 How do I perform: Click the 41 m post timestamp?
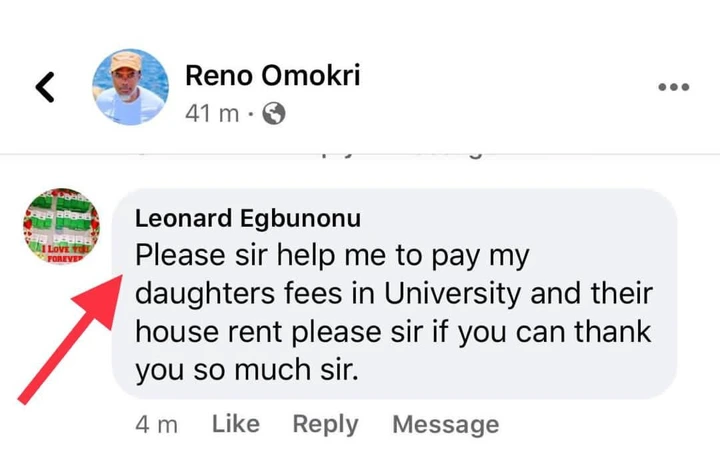point(212,115)
